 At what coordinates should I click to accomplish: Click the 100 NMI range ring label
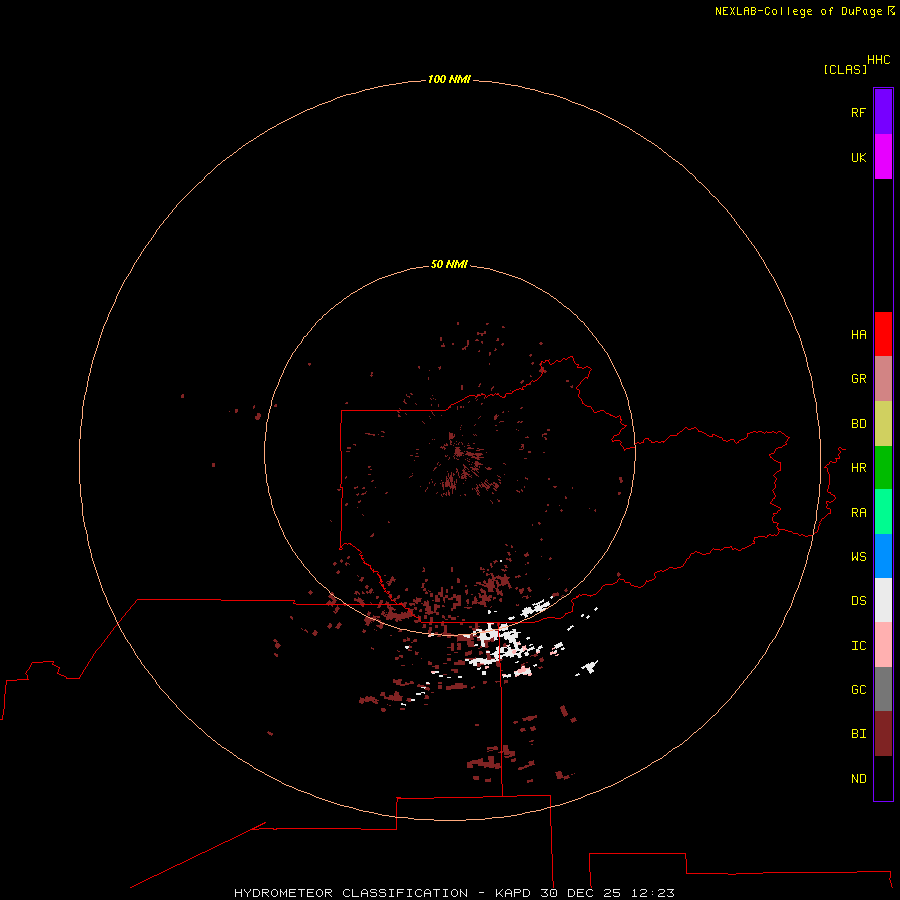(449, 79)
